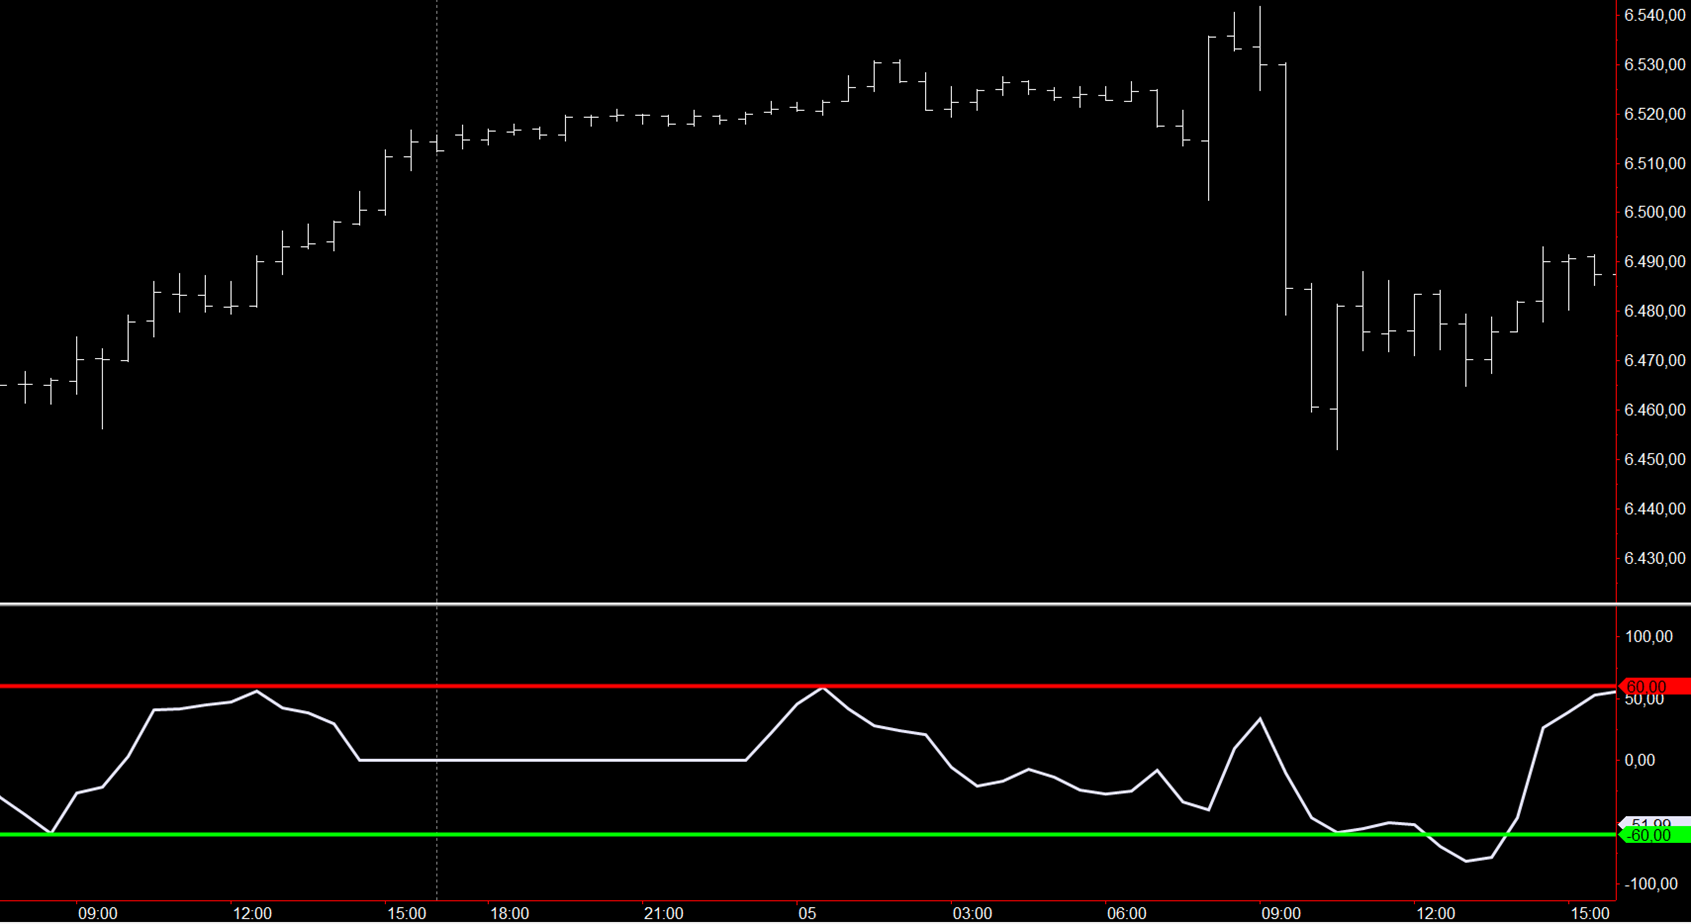Click the 21:00 time axis label
1691x924 pixels.
tap(663, 913)
